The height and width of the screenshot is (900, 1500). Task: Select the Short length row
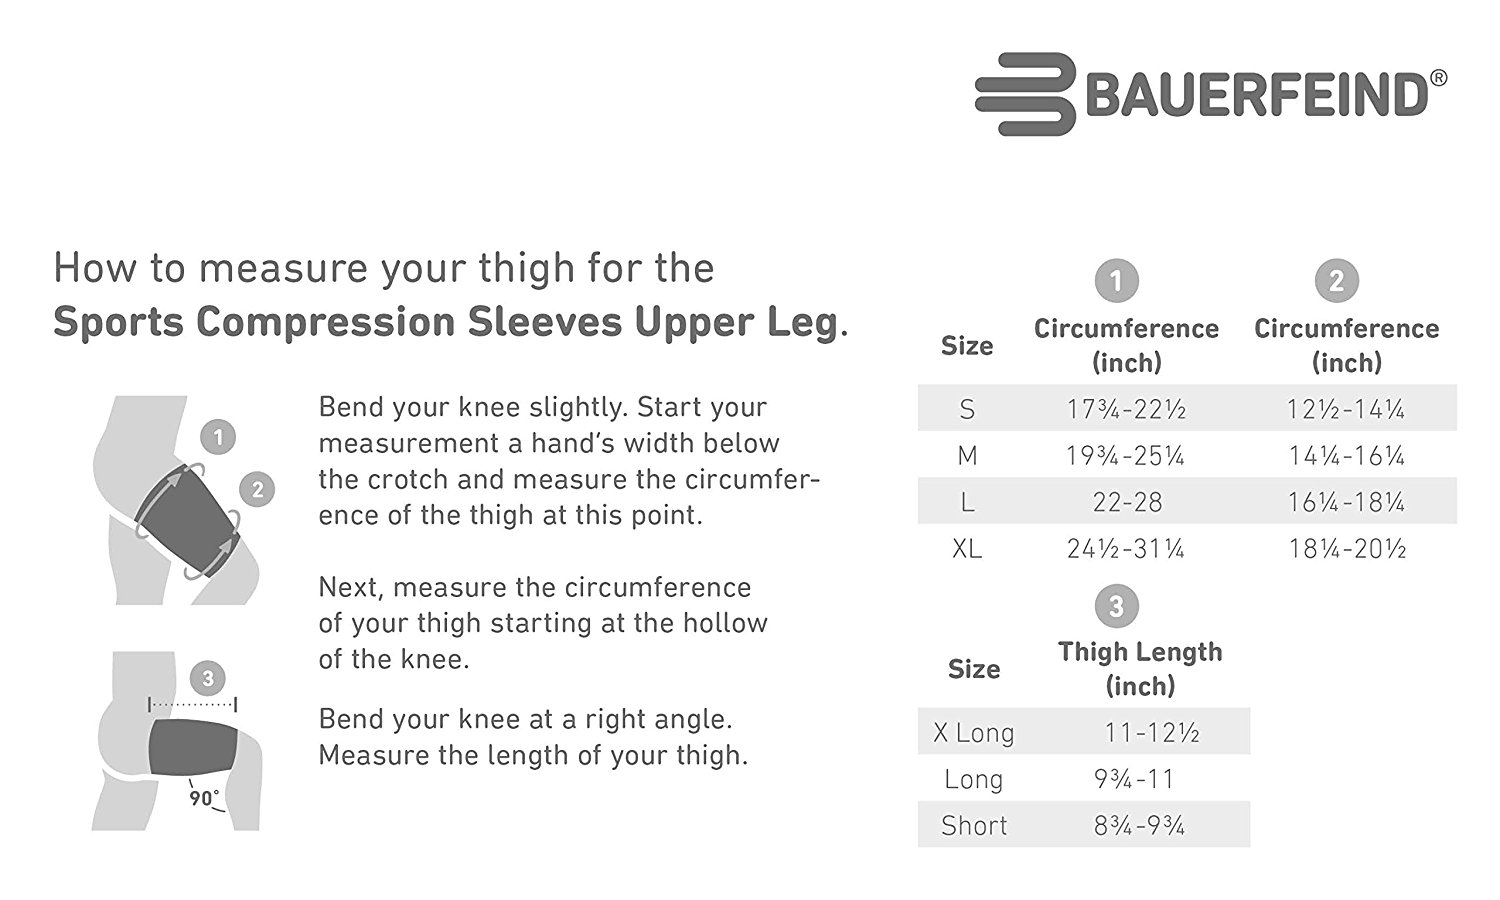click(1084, 824)
